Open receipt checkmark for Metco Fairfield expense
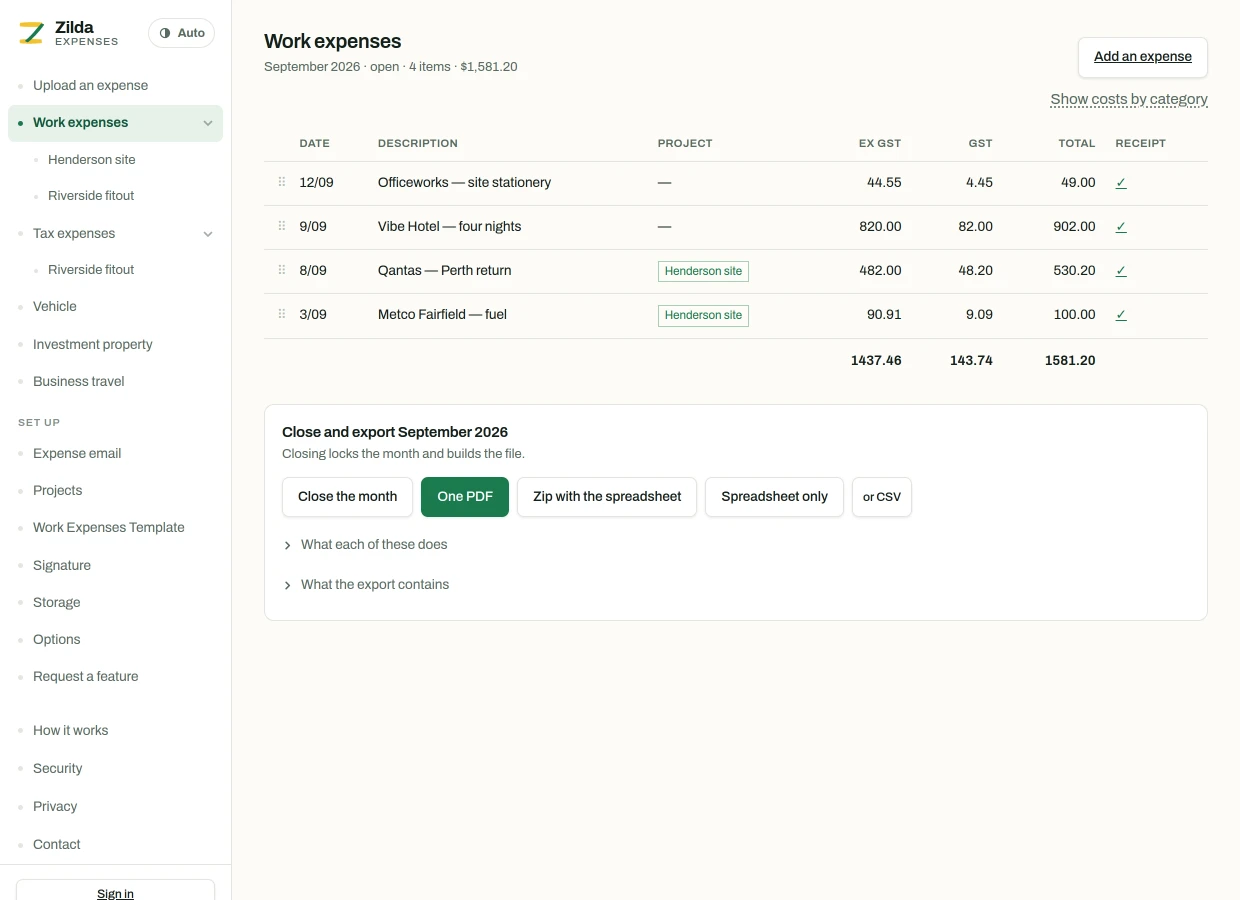Viewport: 1240px width, 900px height. [x=1121, y=315]
